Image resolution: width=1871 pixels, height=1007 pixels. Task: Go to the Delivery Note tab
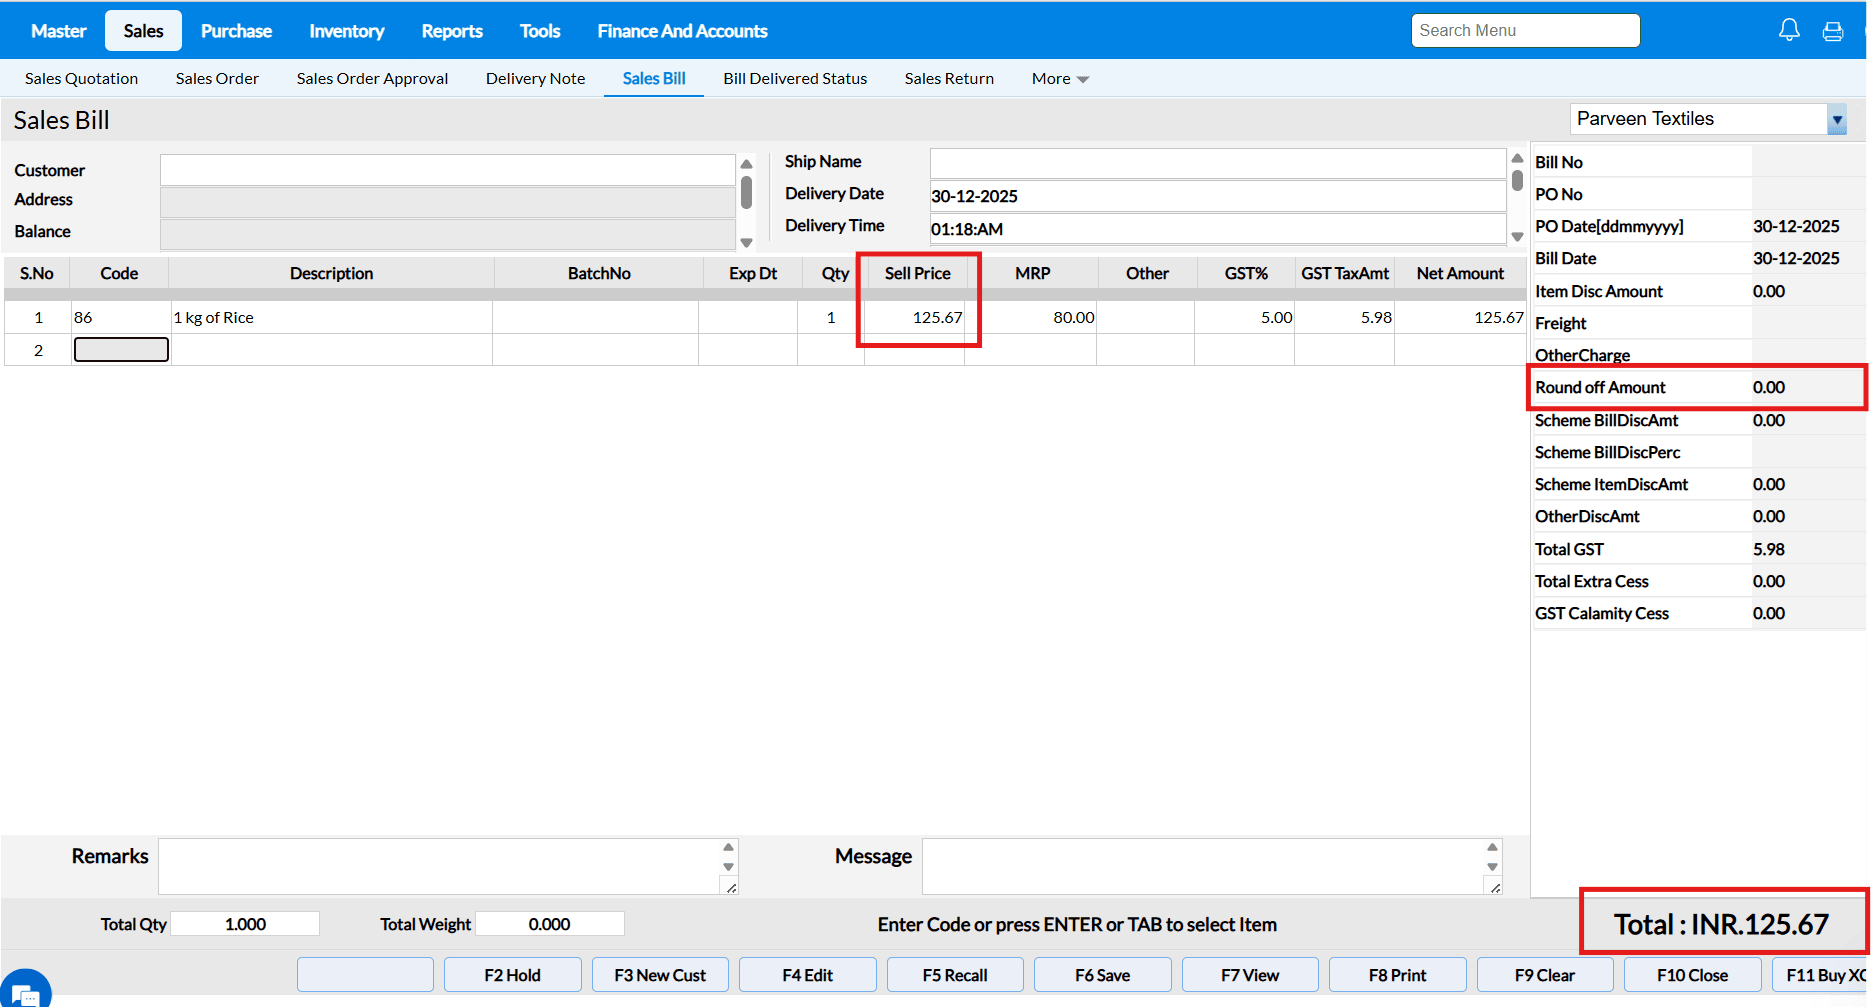(535, 79)
